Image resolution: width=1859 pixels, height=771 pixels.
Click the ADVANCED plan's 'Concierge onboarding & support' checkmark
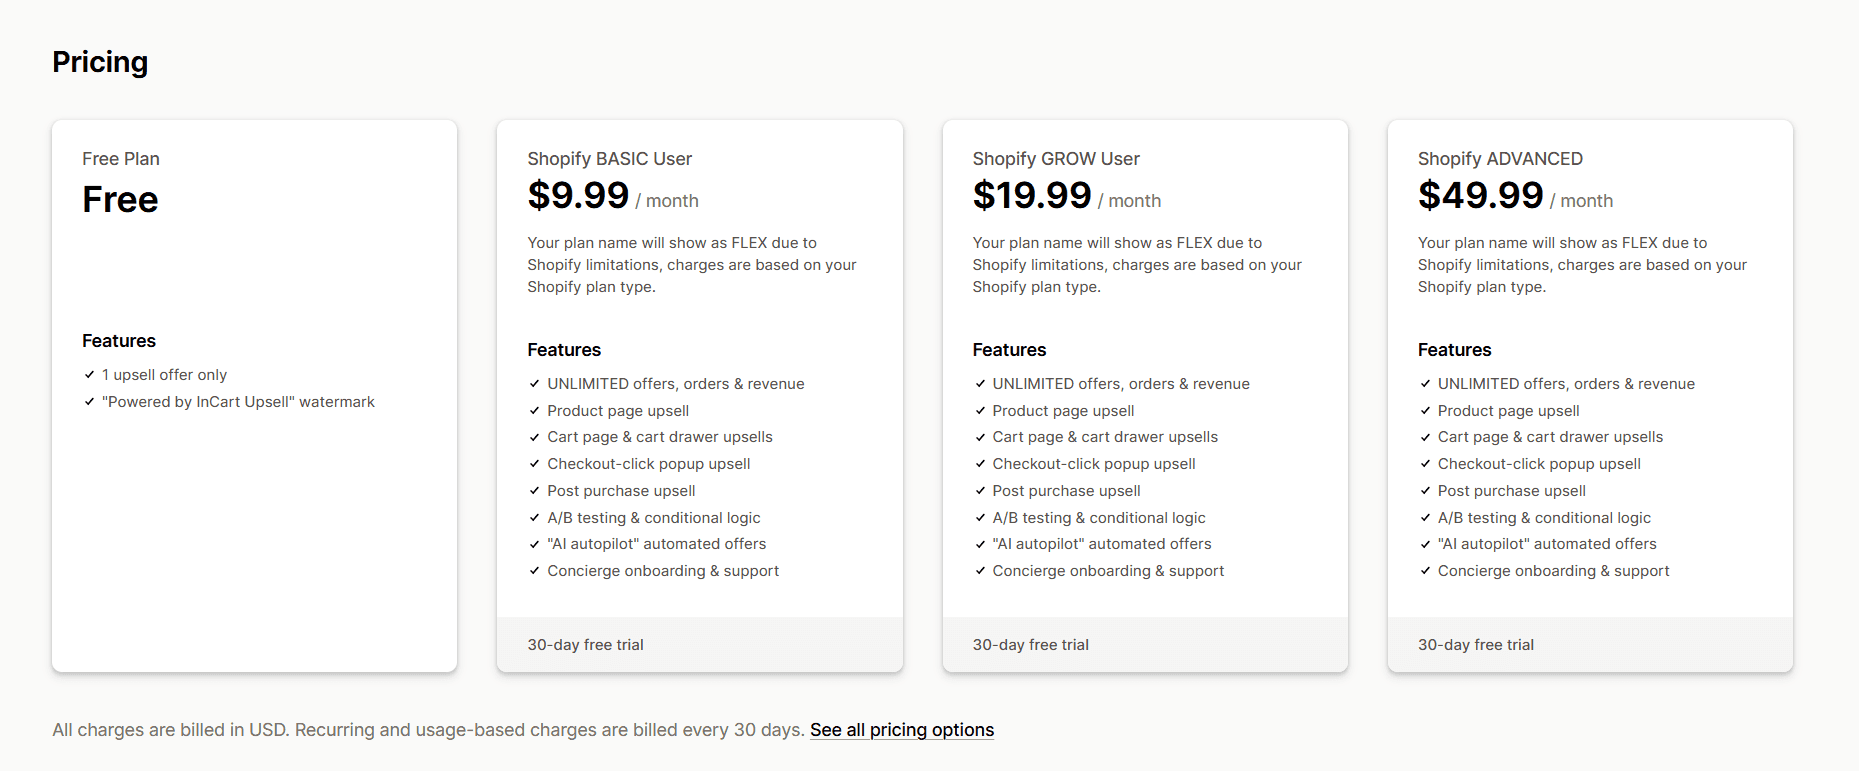click(1425, 571)
